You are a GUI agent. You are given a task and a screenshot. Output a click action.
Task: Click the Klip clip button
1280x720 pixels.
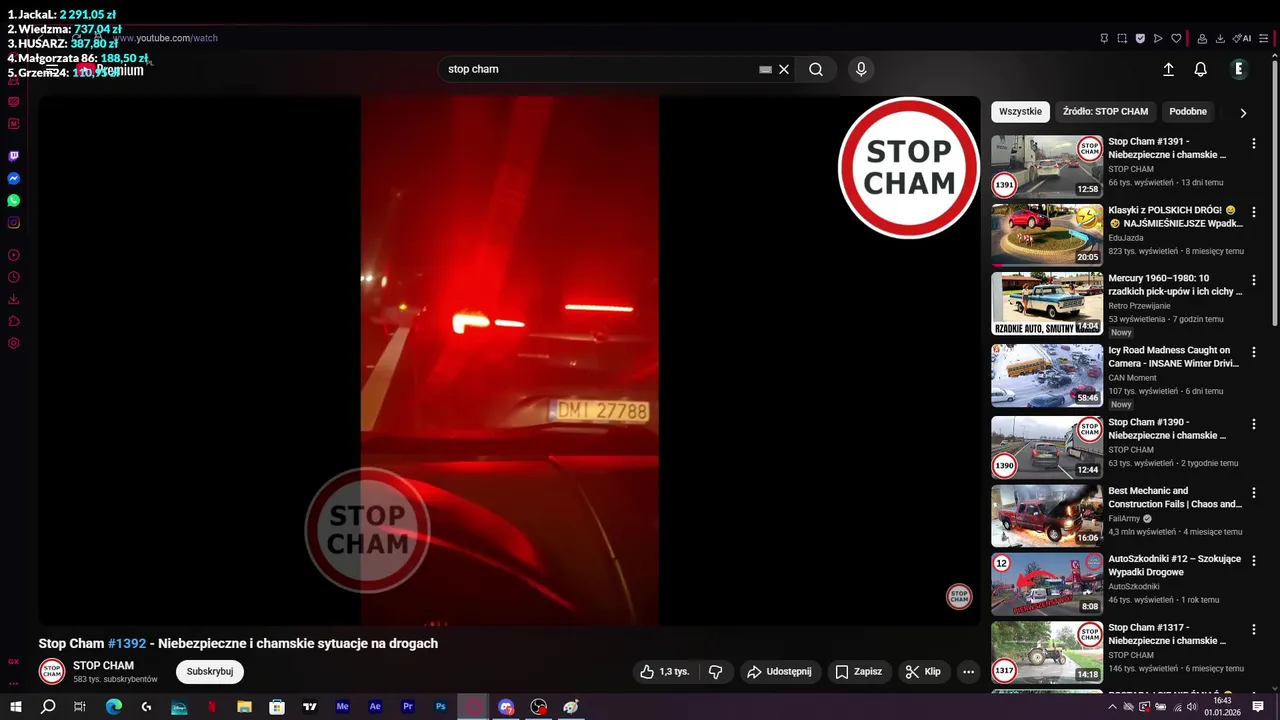point(923,672)
